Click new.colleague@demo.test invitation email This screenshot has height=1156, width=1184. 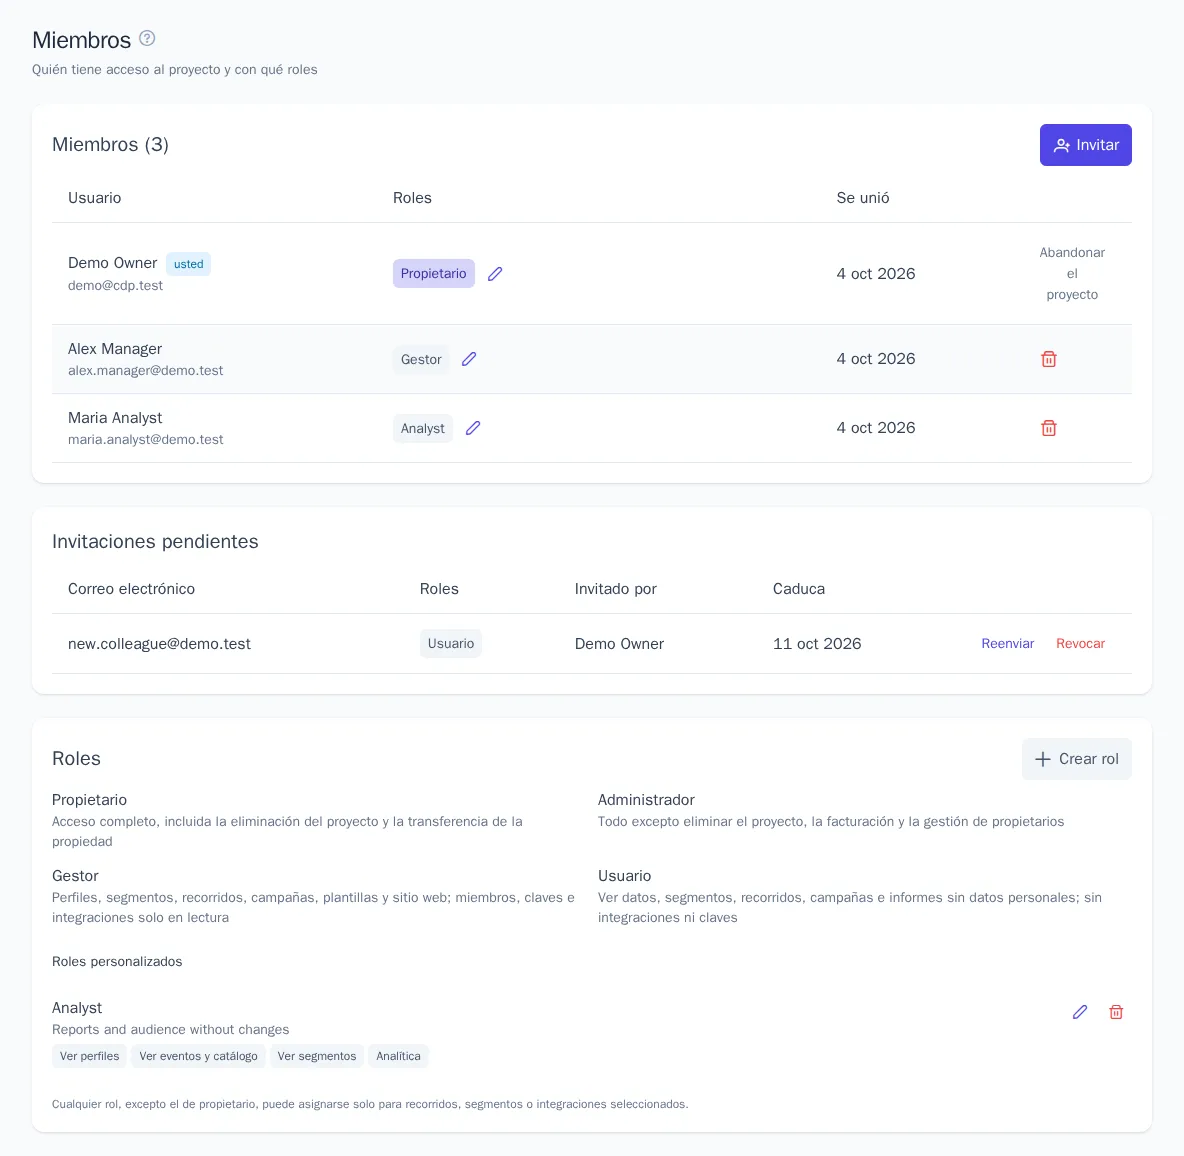click(x=159, y=643)
